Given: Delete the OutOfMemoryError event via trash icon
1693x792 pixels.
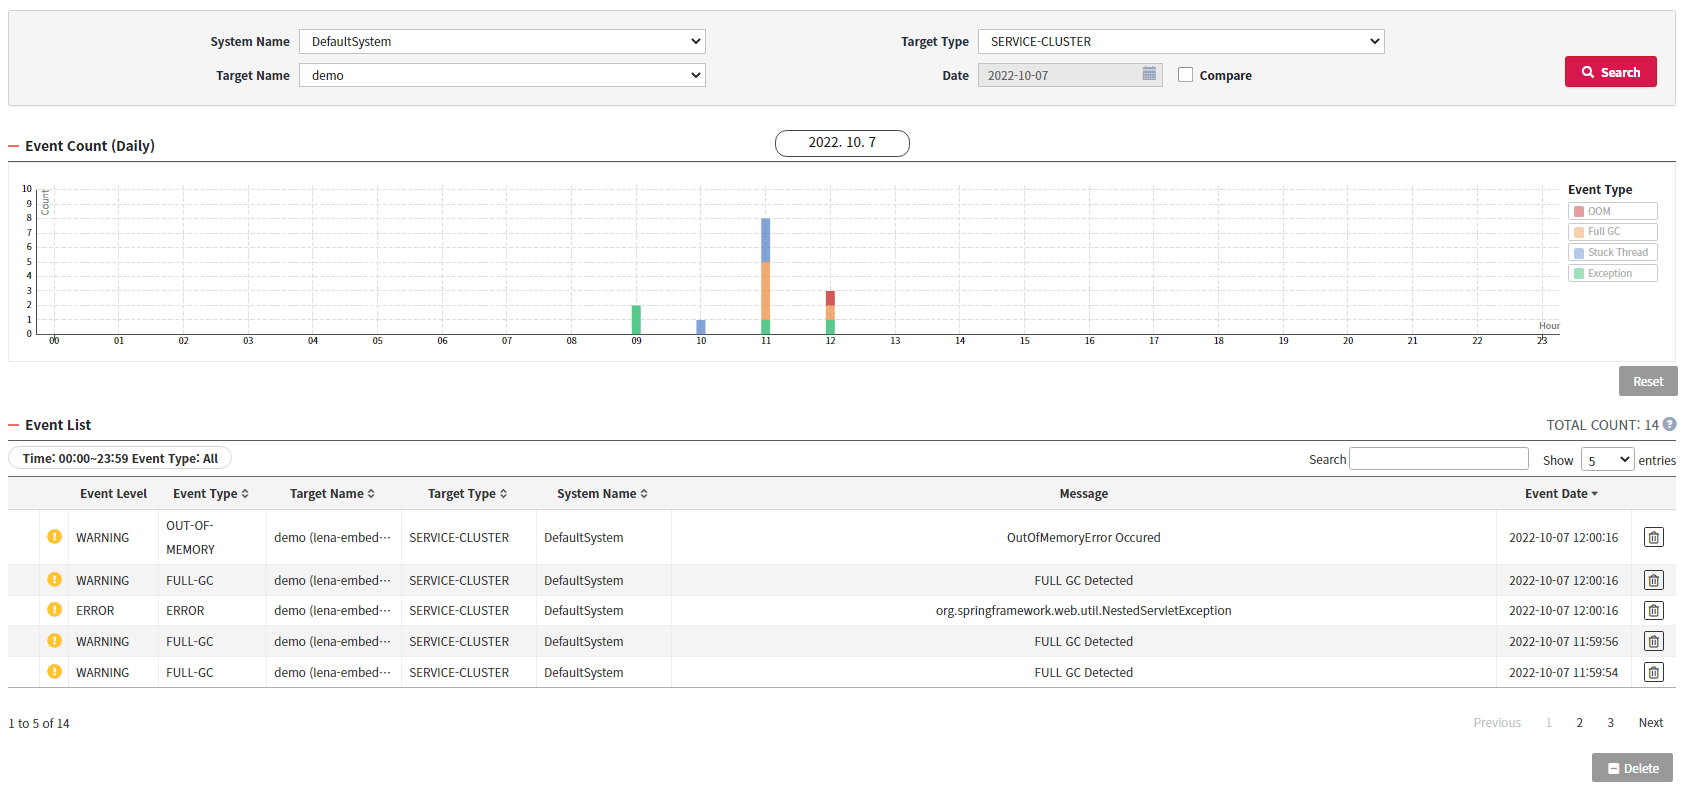Looking at the screenshot, I should point(1653,537).
